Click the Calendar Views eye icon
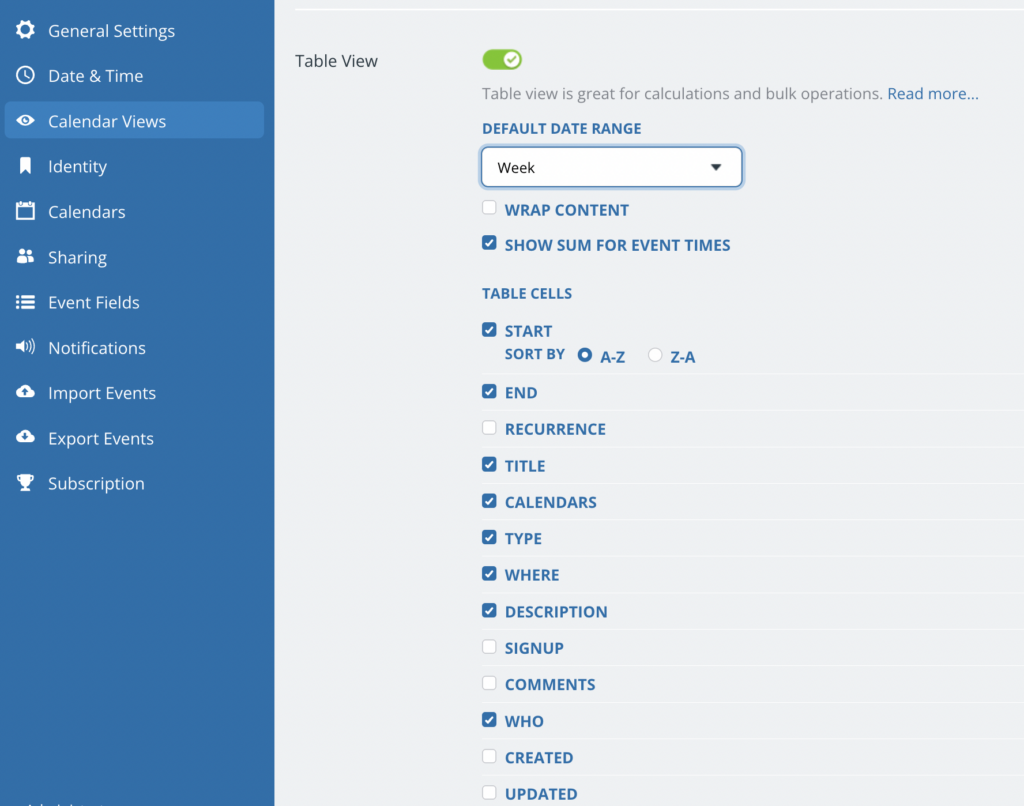This screenshot has width=1024, height=806. click(25, 120)
